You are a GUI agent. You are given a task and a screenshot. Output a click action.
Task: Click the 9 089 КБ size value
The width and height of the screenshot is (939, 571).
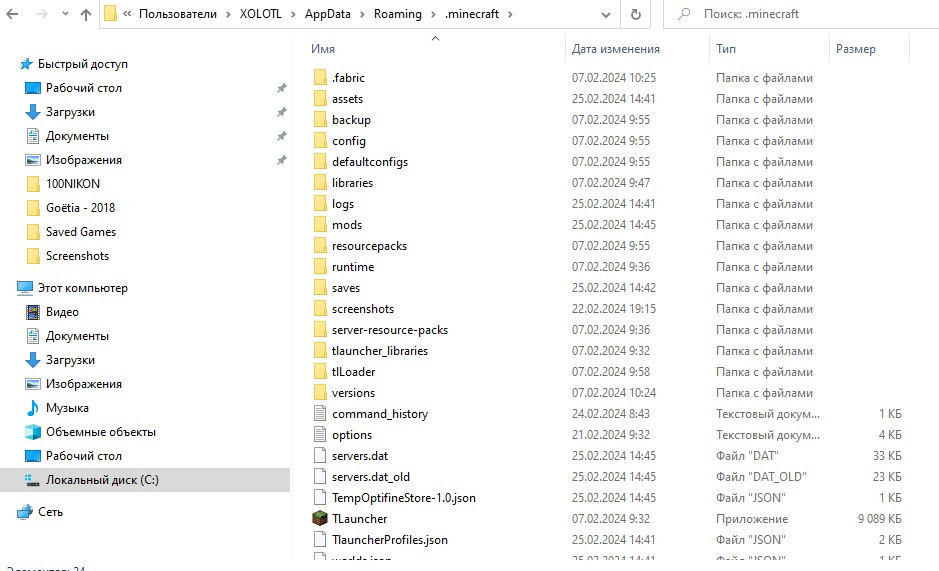879,519
